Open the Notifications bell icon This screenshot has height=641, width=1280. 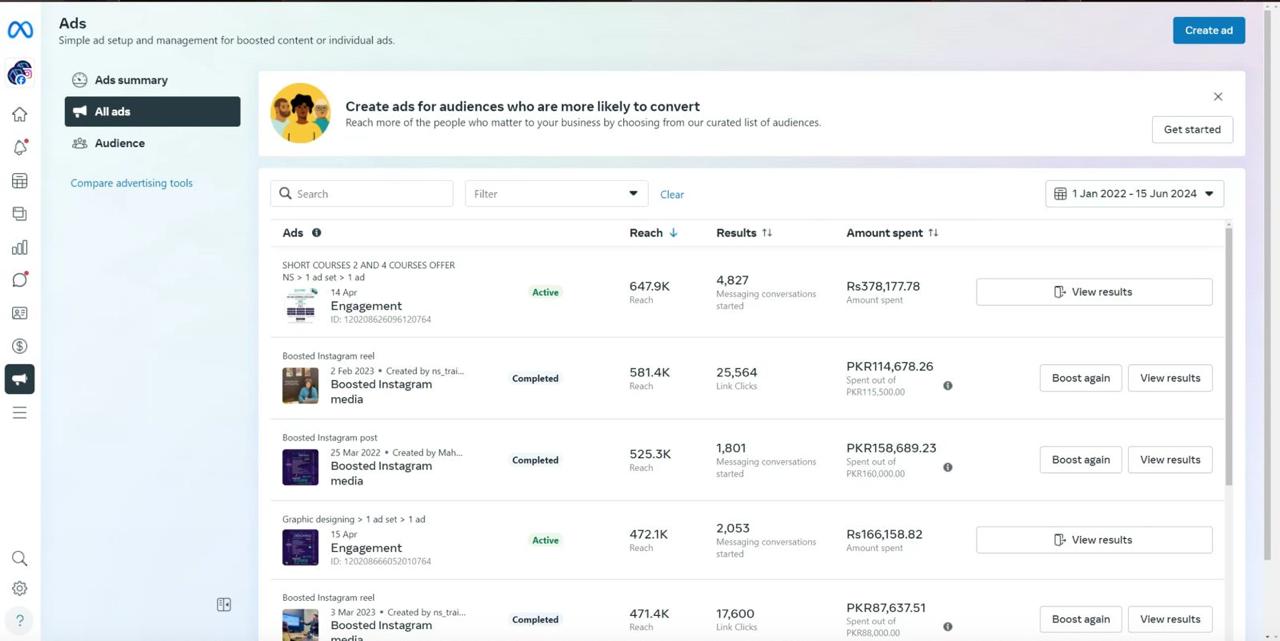point(19,148)
